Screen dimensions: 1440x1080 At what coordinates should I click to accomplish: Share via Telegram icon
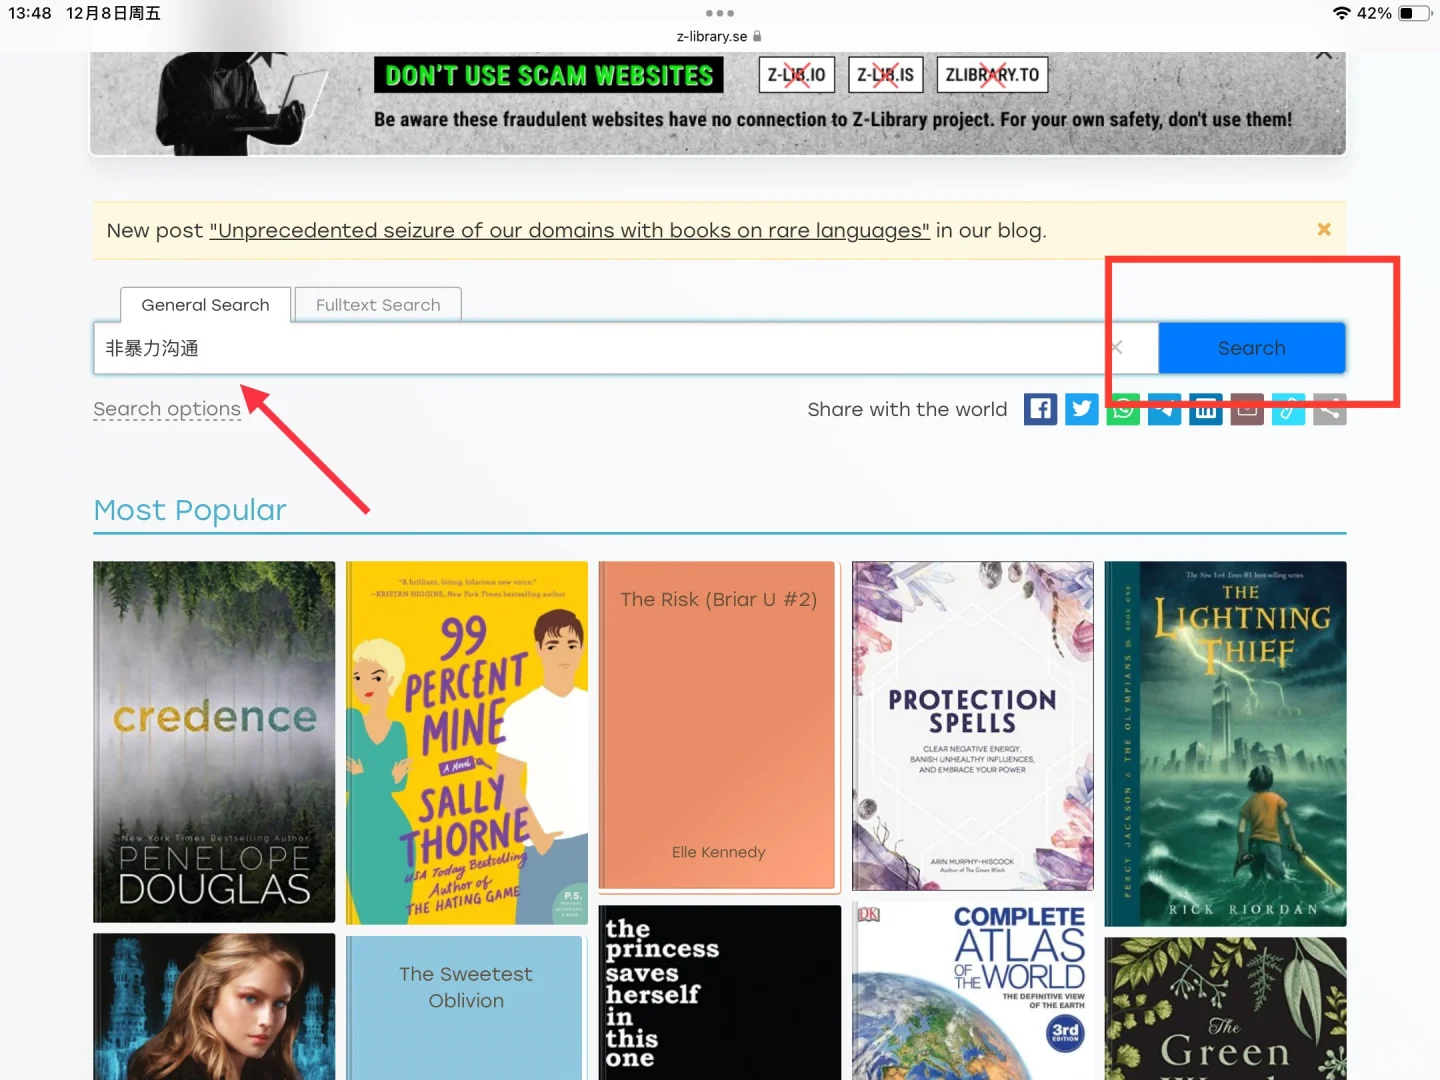1164,409
